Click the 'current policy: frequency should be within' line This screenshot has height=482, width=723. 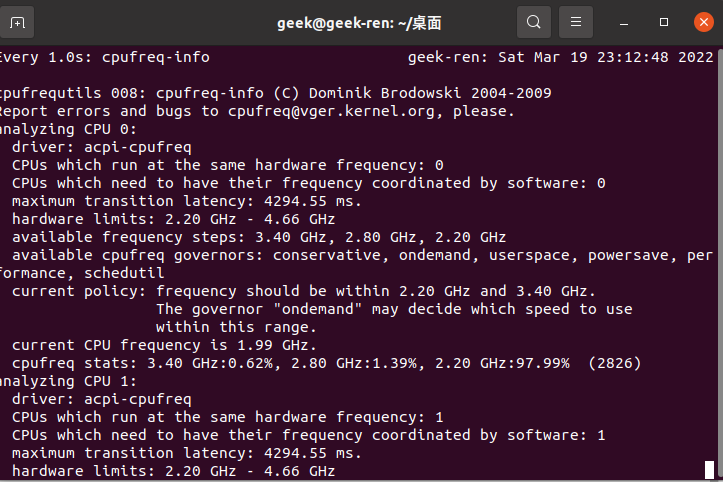[x=304, y=291]
